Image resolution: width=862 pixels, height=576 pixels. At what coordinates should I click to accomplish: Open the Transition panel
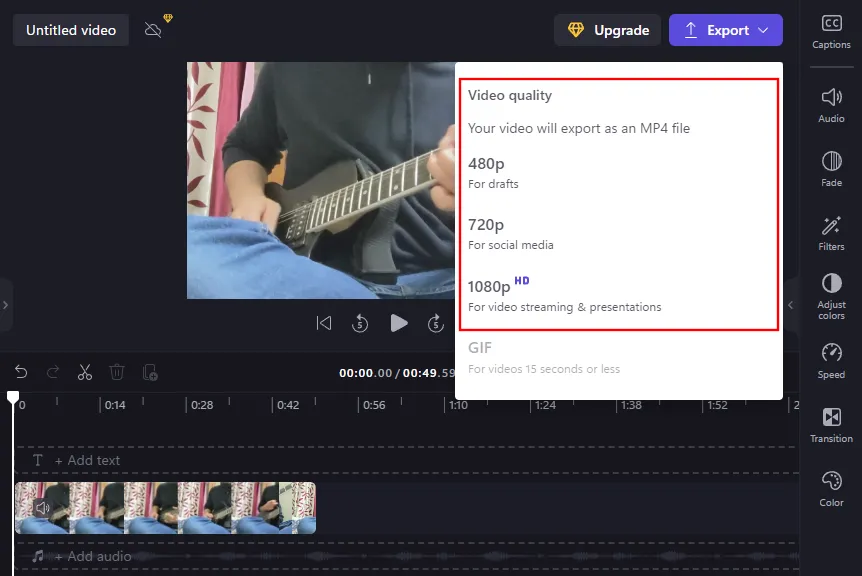[x=831, y=425]
